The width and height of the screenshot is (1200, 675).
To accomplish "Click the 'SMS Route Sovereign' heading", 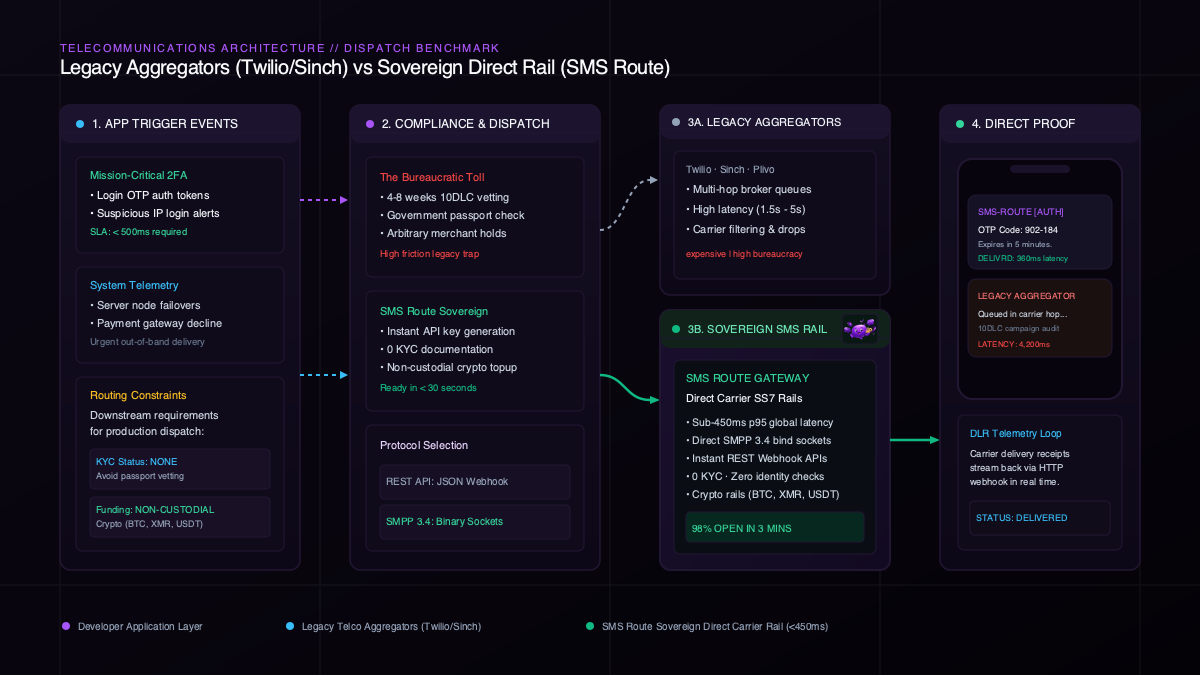I will (x=434, y=311).
